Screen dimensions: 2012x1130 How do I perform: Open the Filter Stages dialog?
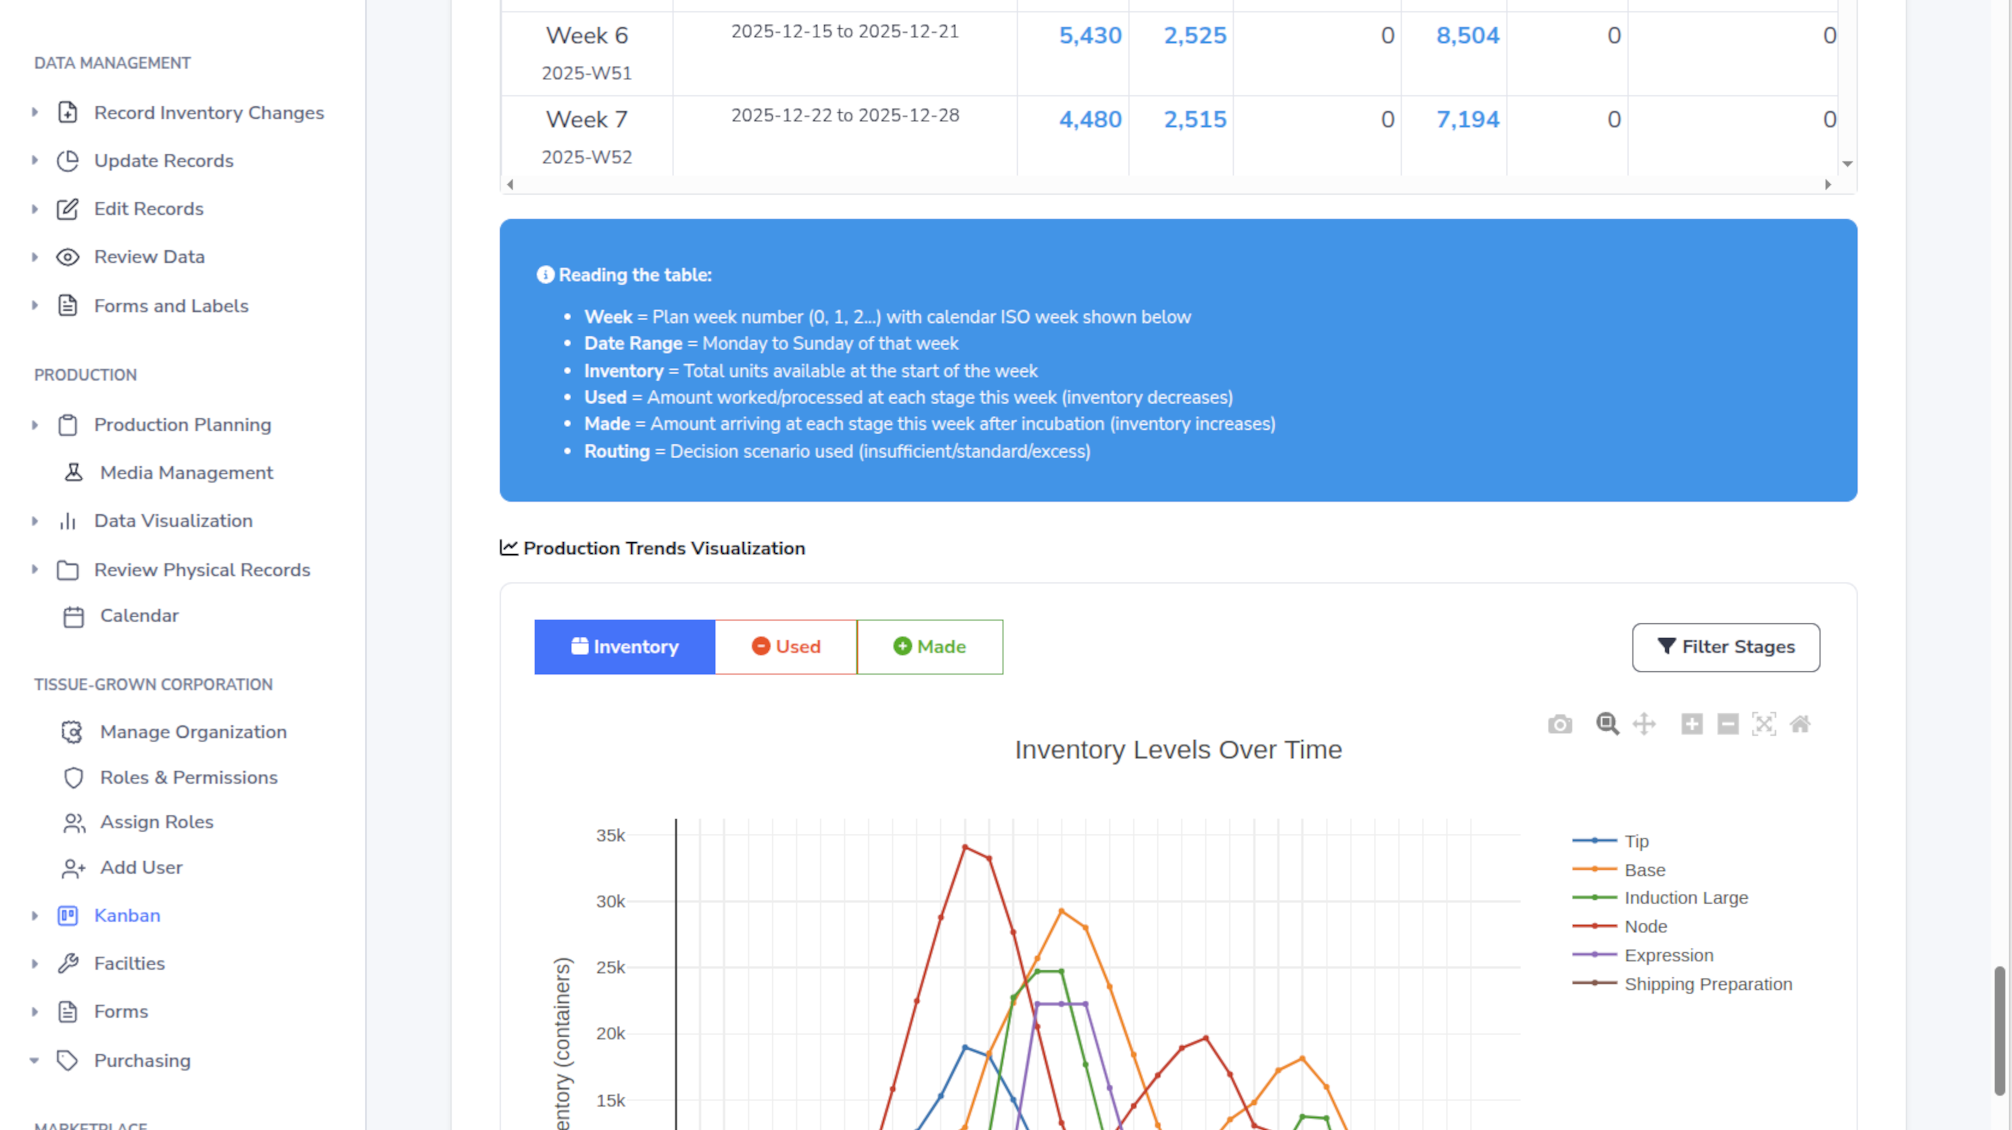[1726, 647]
